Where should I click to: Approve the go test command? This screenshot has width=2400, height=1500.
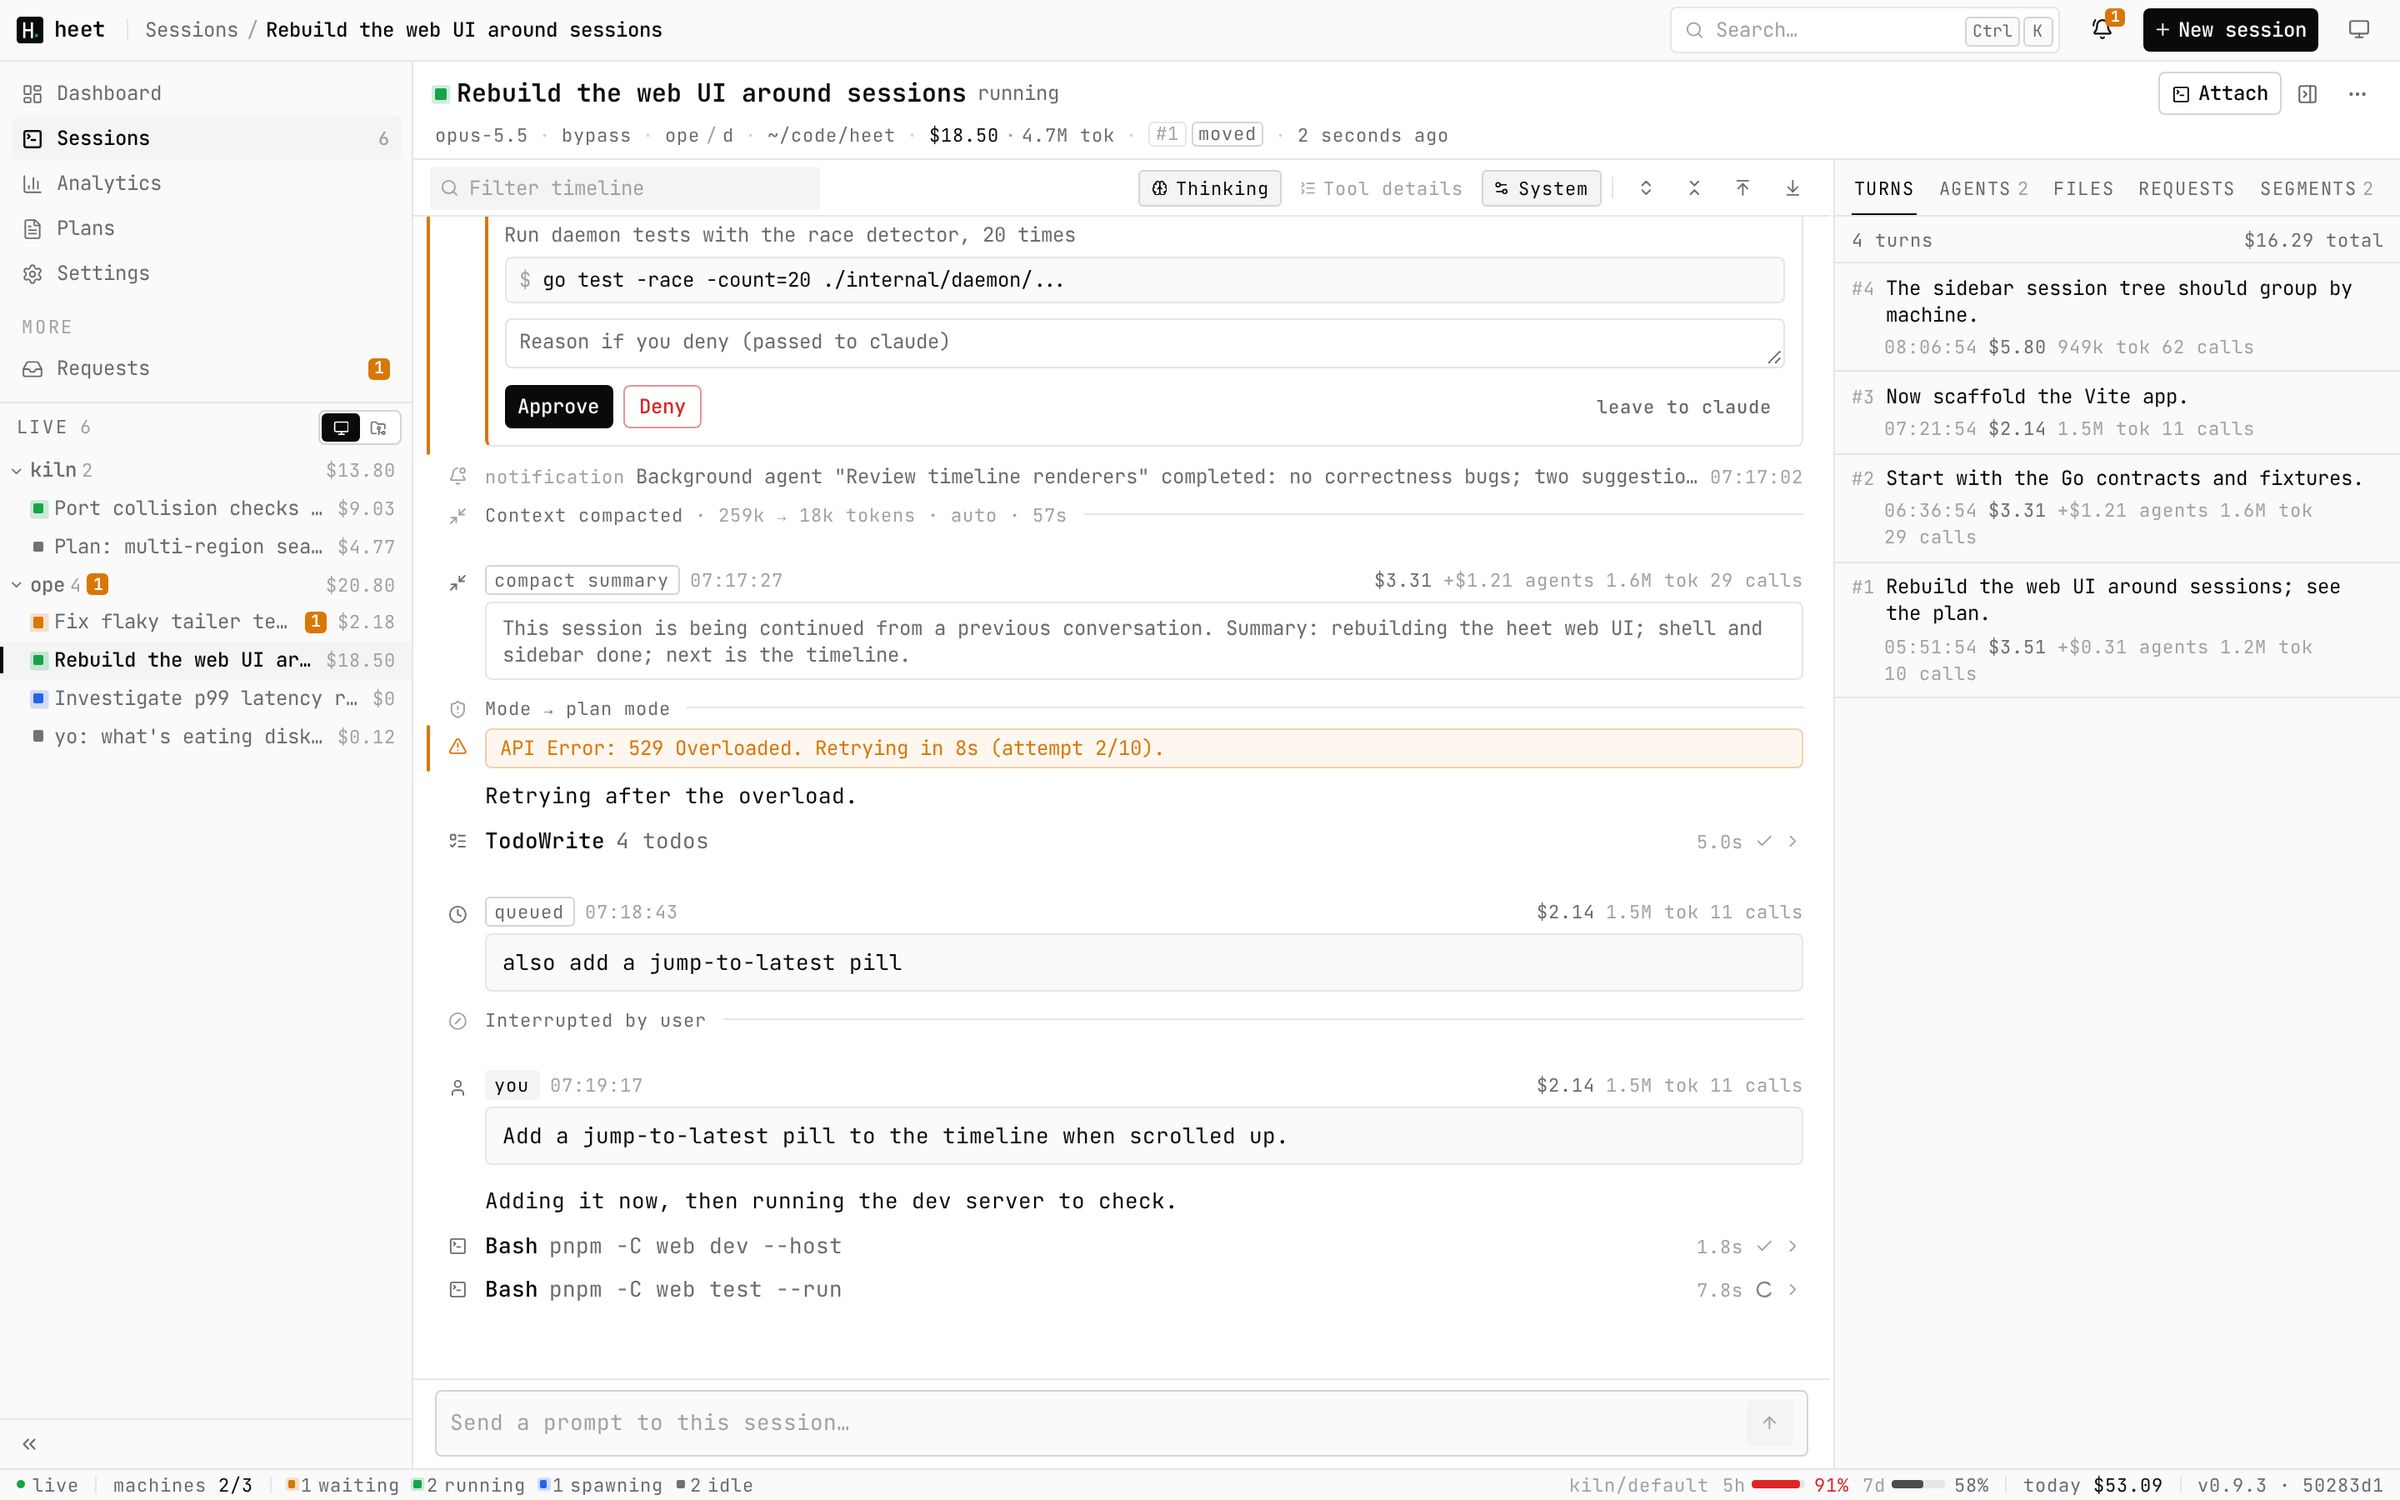point(558,407)
